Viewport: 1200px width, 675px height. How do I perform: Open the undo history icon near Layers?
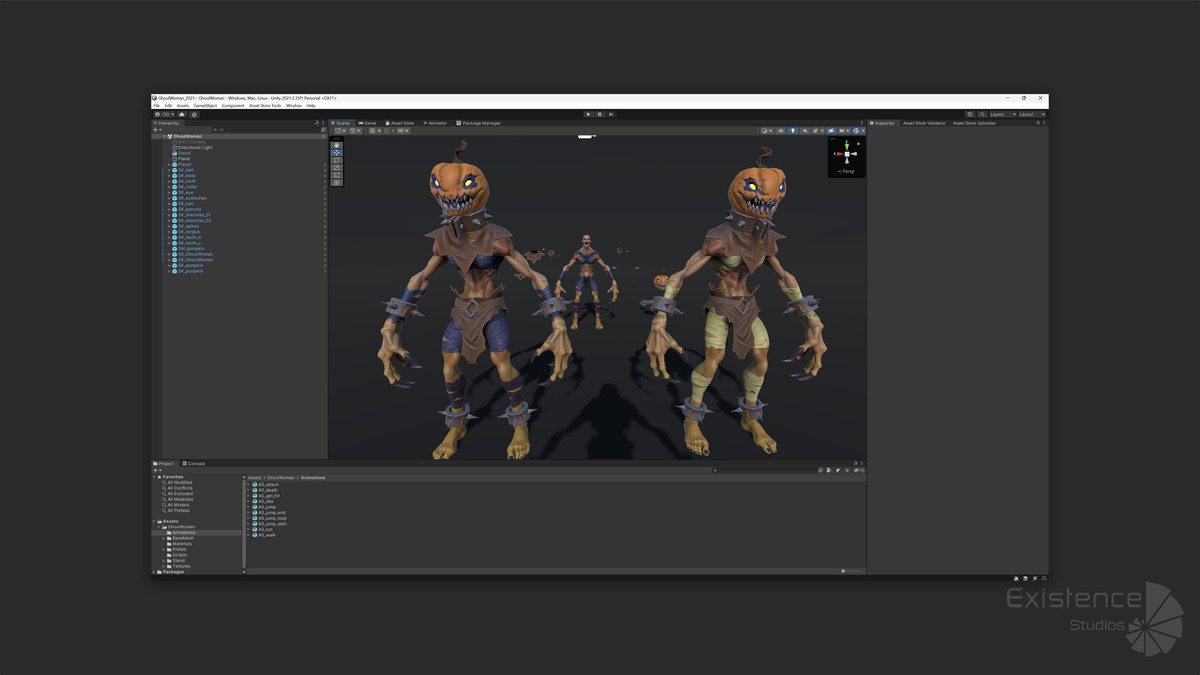970,114
